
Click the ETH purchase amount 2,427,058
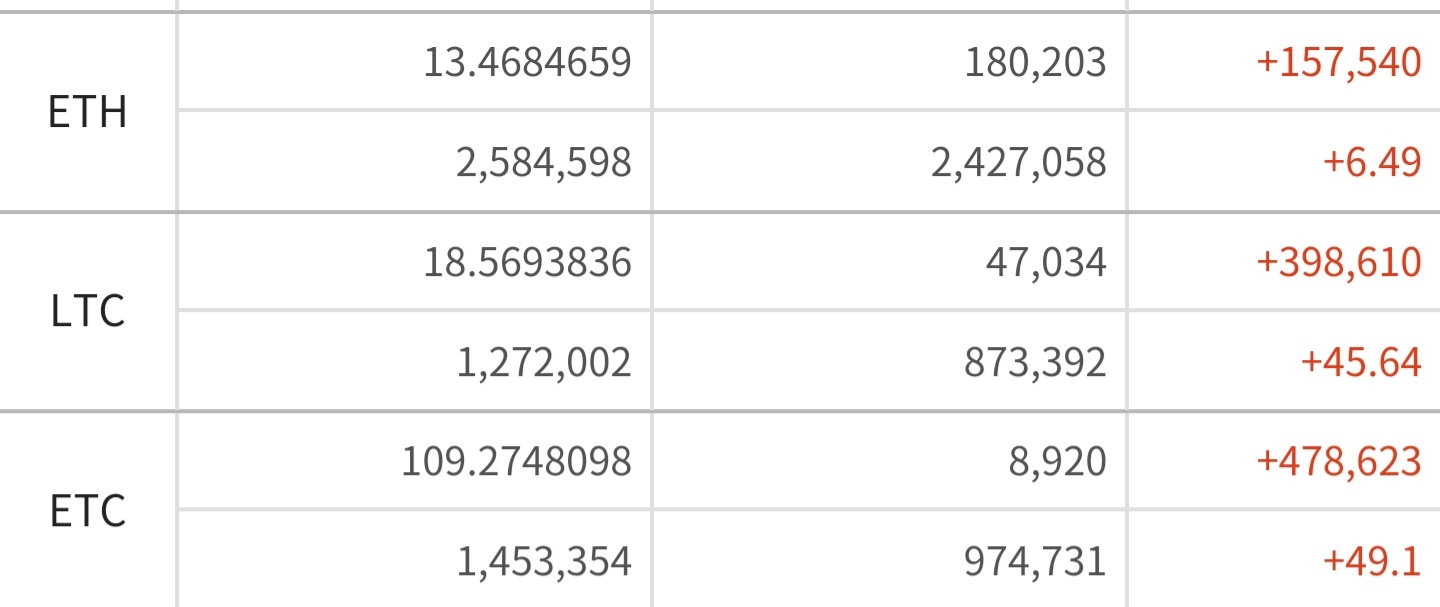pos(1019,163)
